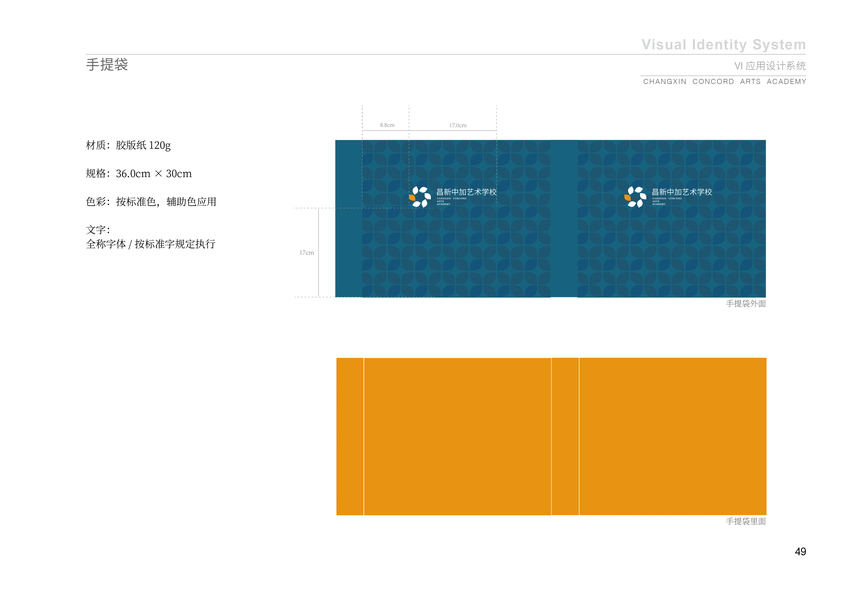Select the line '规格：36.0cm × 30cm'
The height and width of the screenshot is (600, 849).
(x=139, y=173)
